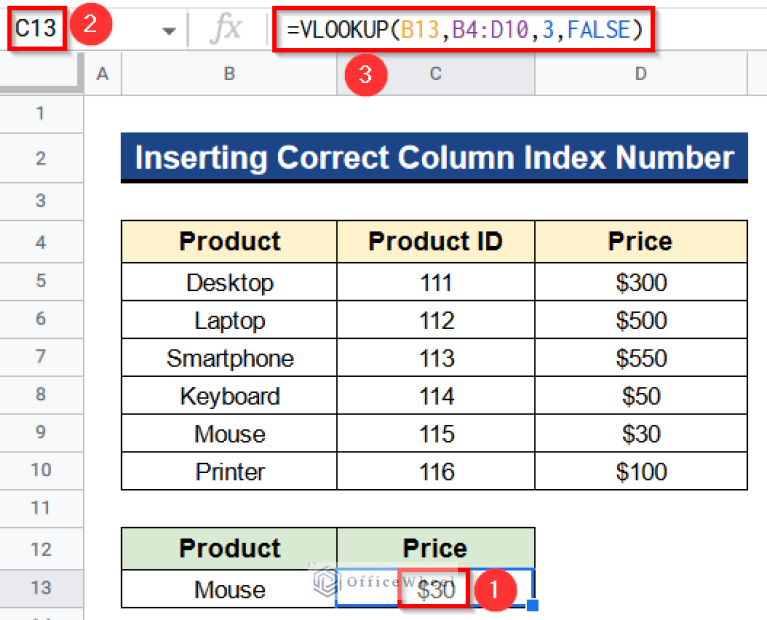Viewport: 767px width, 620px height.
Task: Select column D header
Action: [x=640, y=73]
